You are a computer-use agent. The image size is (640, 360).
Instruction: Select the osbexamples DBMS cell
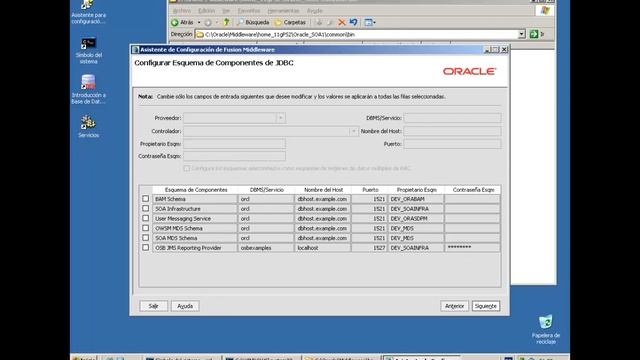[x=266, y=248]
